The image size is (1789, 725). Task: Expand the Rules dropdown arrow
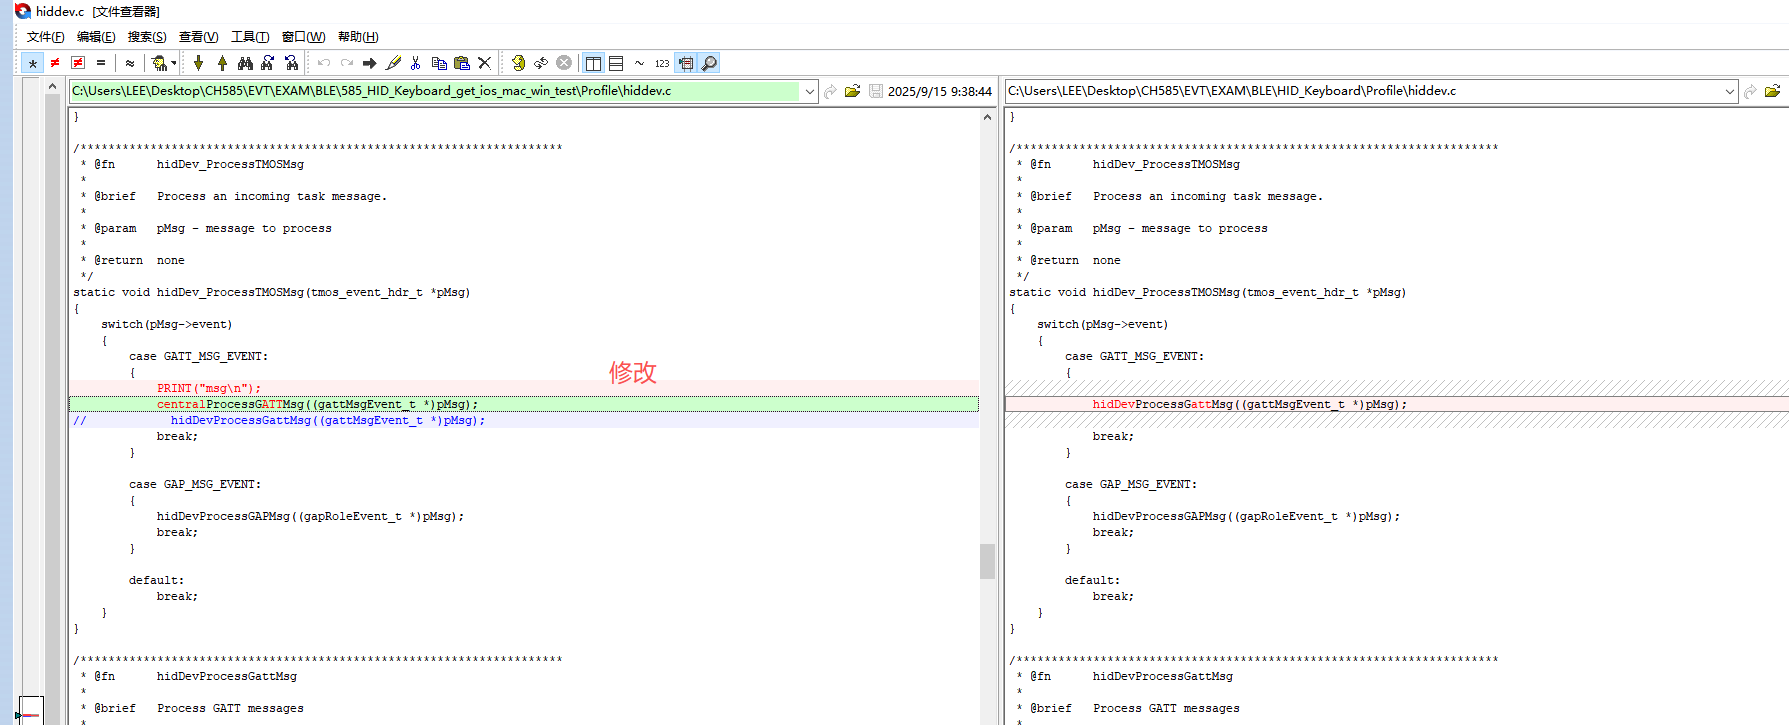click(x=174, y=63)
